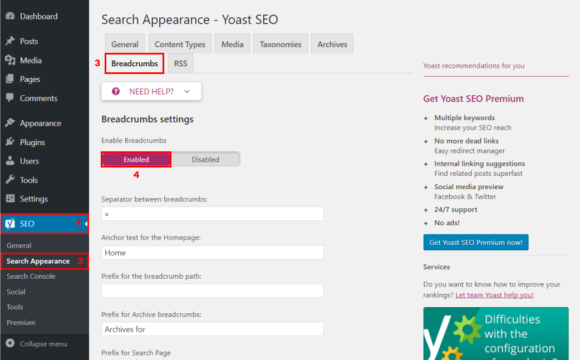Viewport: 580px width, 360px height.
Task: Click the Breadcrumbs settings heading
Action: point(147,119)
